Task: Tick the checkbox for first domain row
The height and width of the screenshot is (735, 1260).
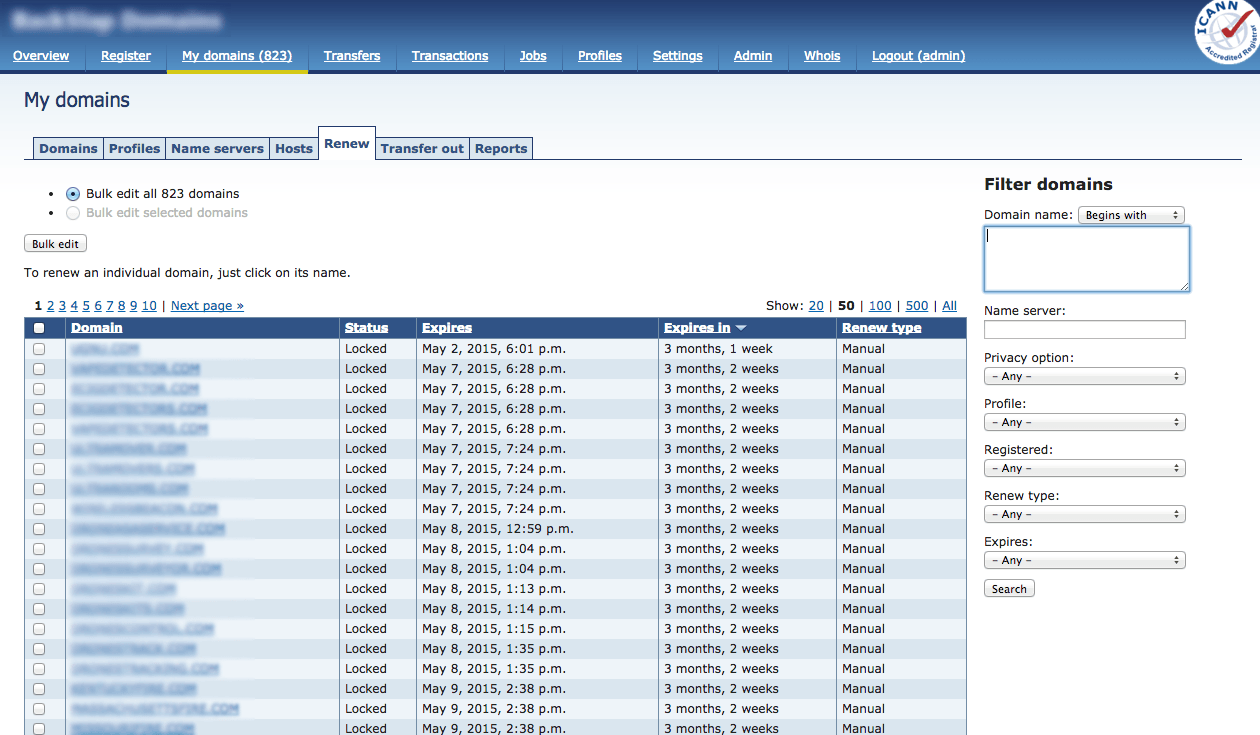Action: 39,349
